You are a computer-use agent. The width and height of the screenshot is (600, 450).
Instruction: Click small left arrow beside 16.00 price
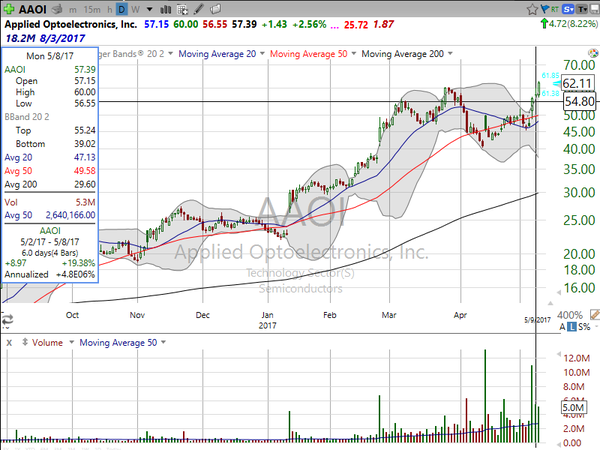click(559, 292)
